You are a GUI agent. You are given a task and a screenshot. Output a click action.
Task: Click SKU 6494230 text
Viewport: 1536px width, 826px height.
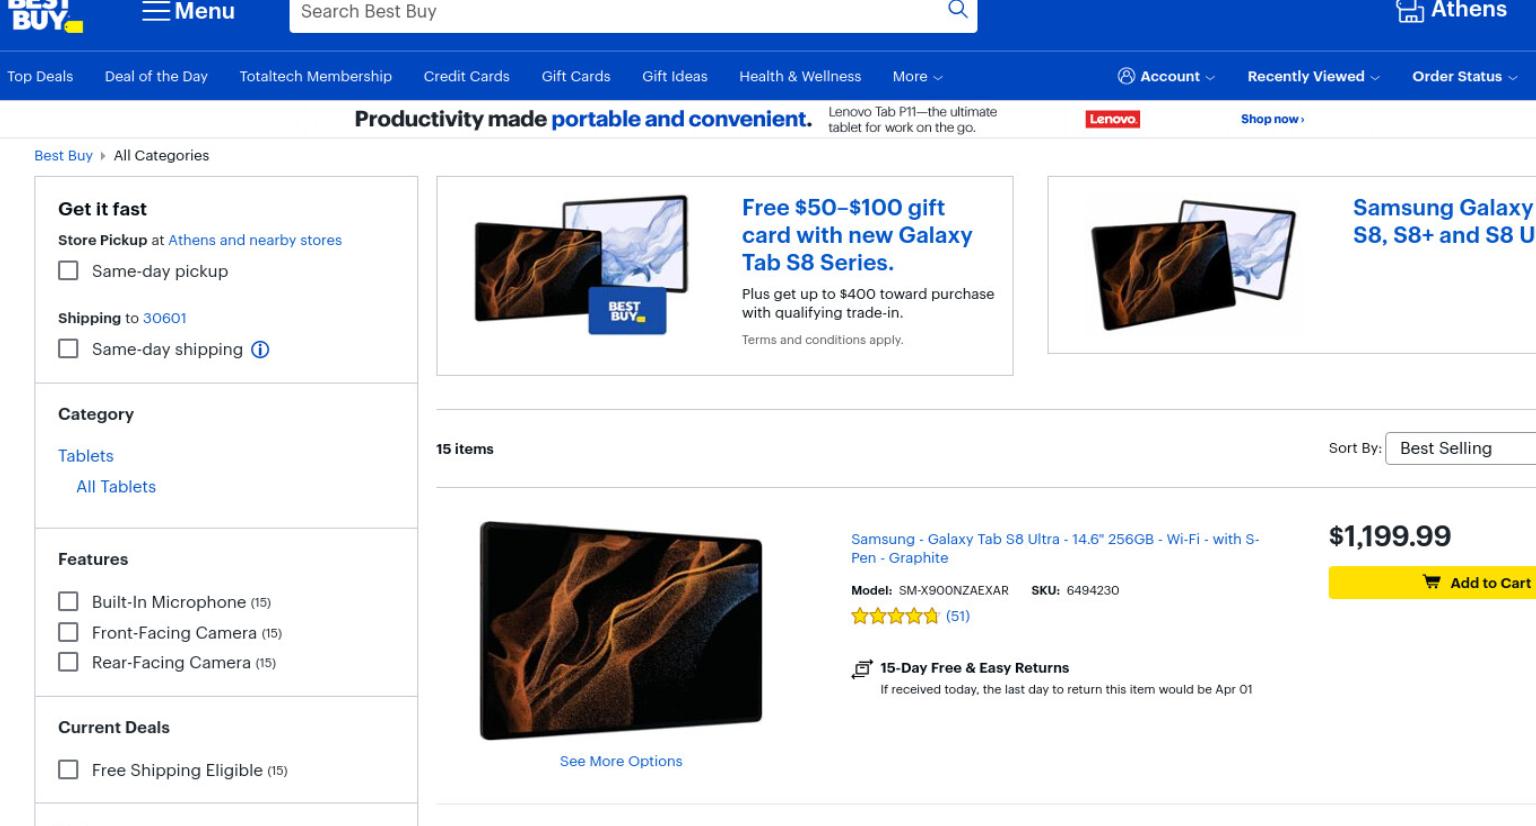[x=1075, y=591]
